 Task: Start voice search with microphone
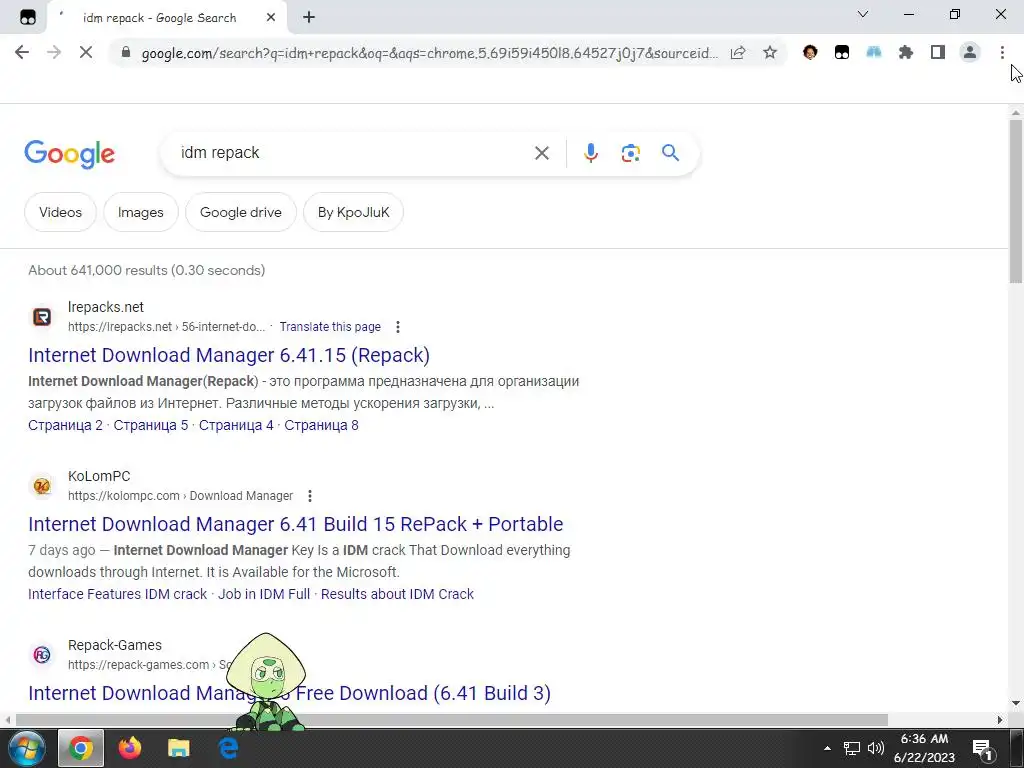(x=590, y=153)
